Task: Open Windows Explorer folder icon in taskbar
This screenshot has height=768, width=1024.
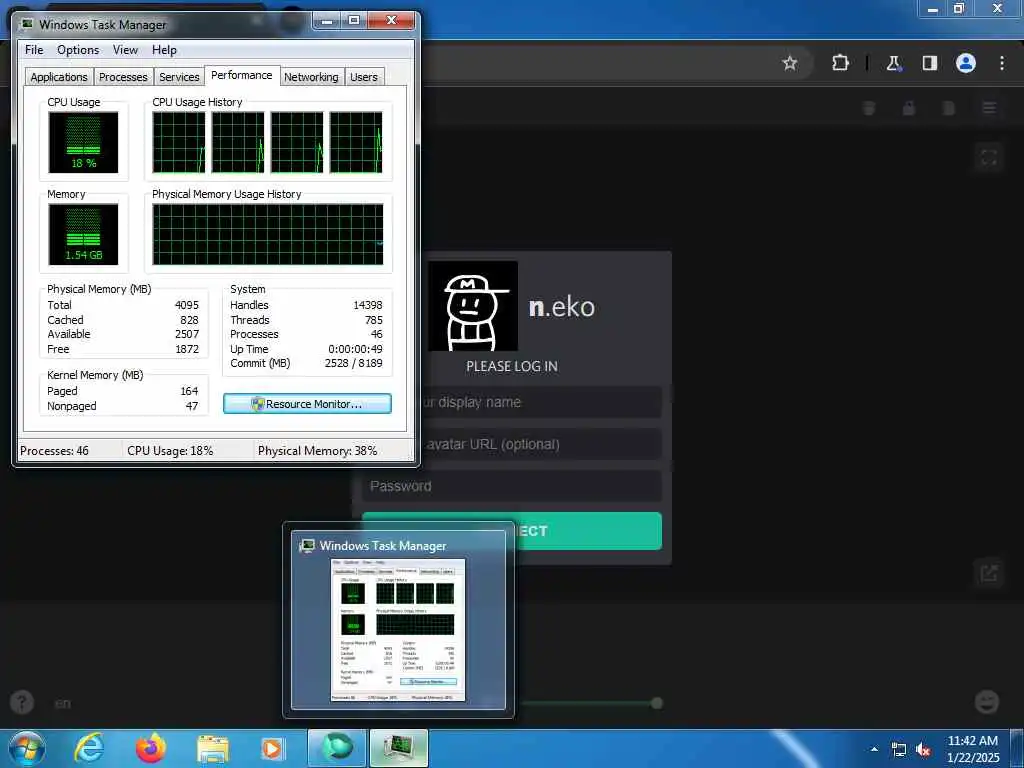Action: pyautogui.click(x=213, y=749)
